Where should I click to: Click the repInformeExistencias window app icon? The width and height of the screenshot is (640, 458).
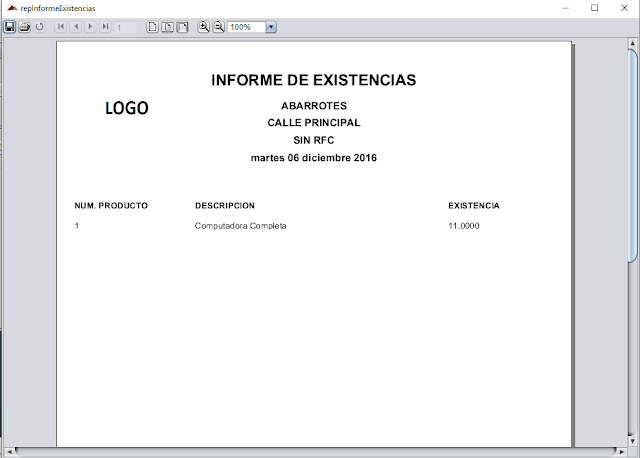[x=9, y=7]
